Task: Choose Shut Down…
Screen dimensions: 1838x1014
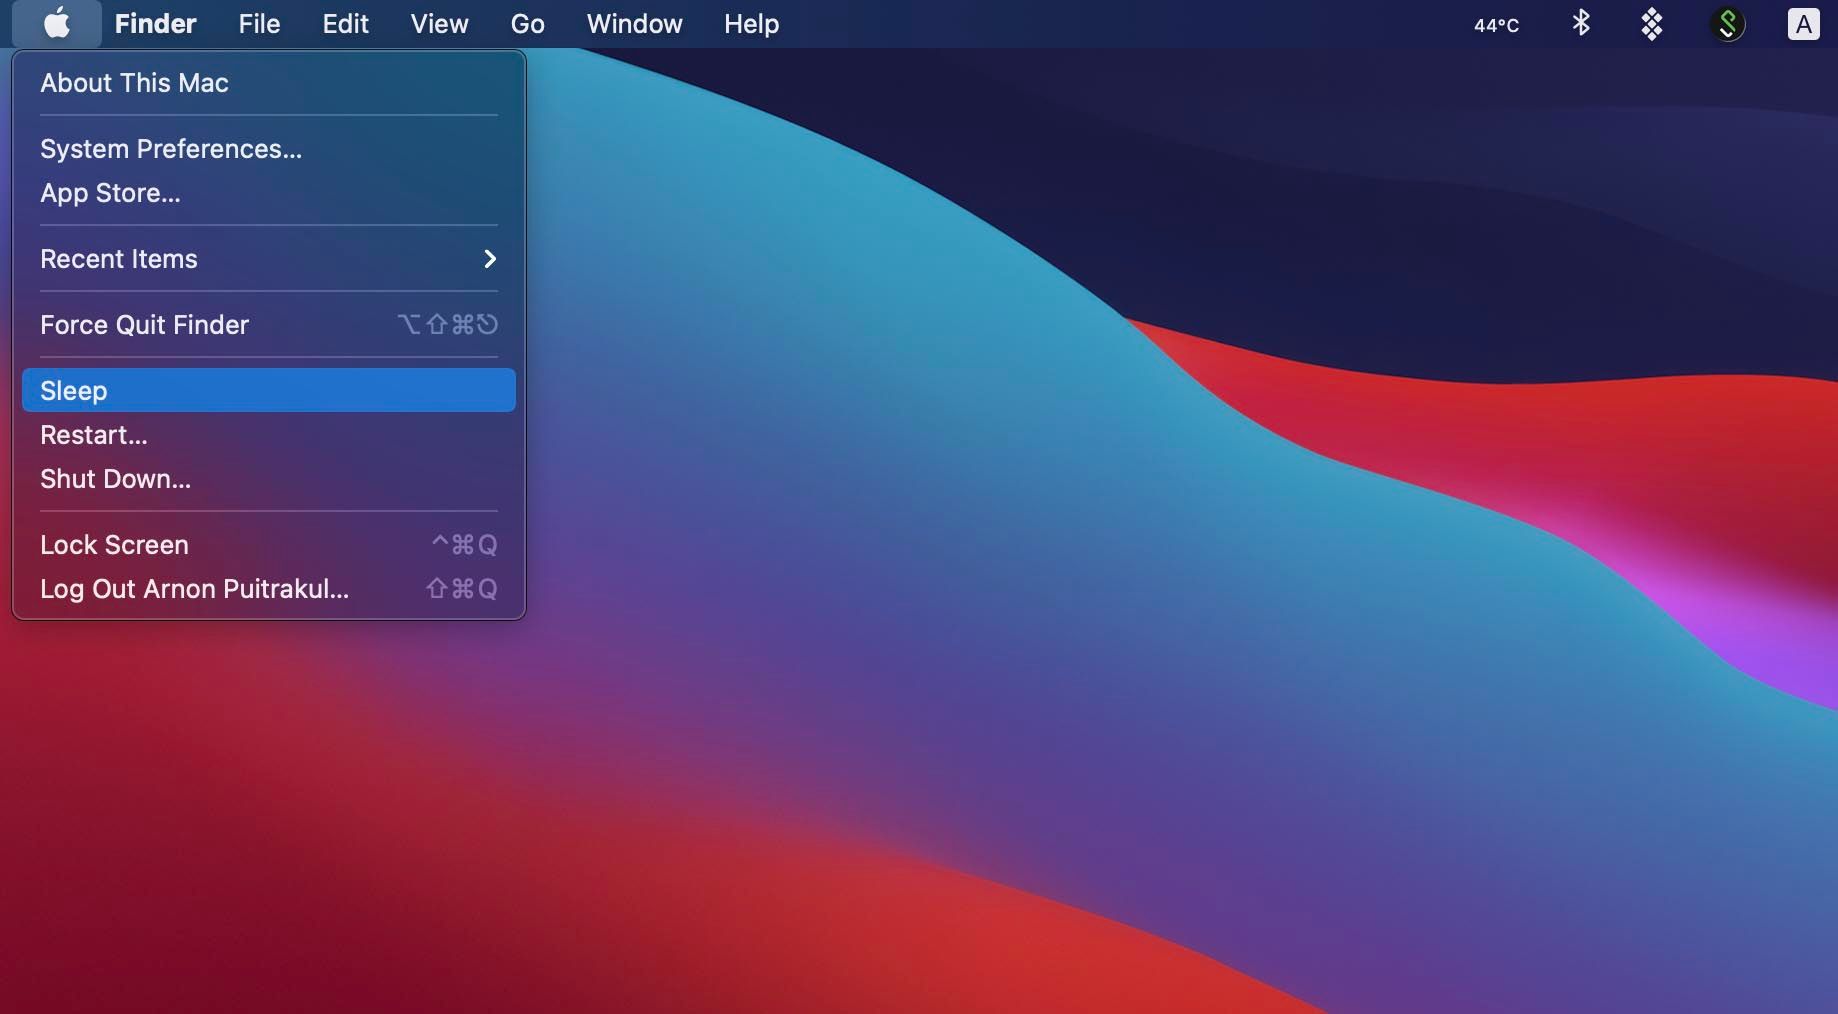Action: [269, 479]
